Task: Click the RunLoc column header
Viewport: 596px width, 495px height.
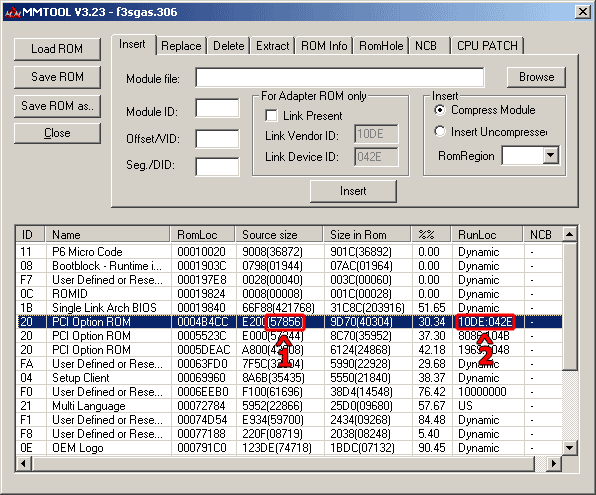Action: (x=487, y=235)
